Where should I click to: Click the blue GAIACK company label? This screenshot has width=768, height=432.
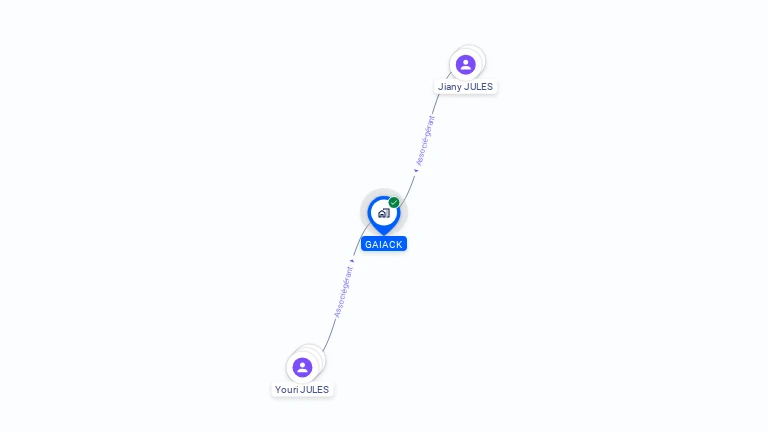(384, 244)
